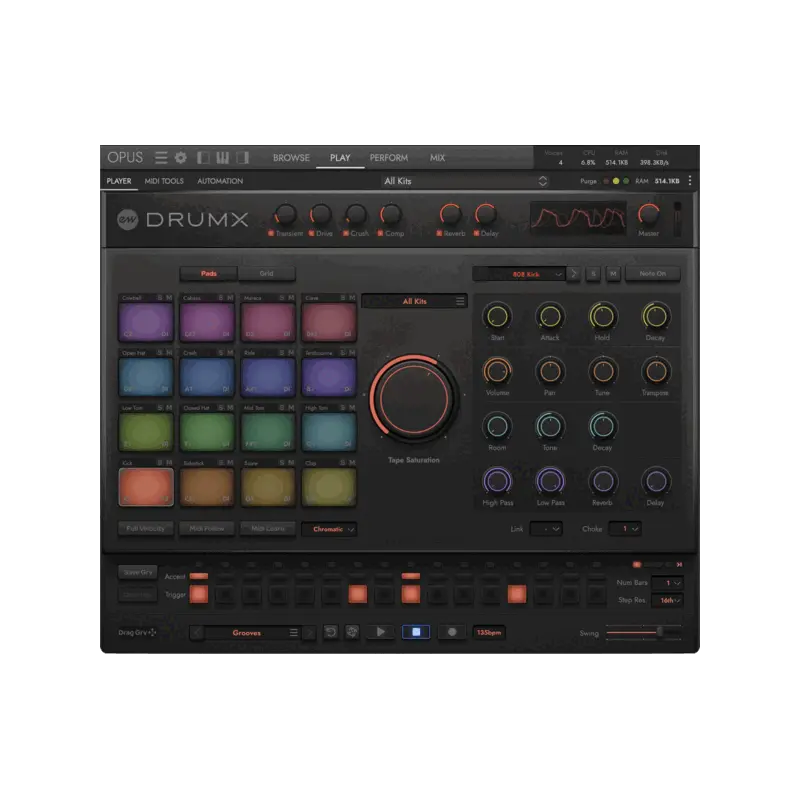Open the Step Res dropdown

[667, 601]
